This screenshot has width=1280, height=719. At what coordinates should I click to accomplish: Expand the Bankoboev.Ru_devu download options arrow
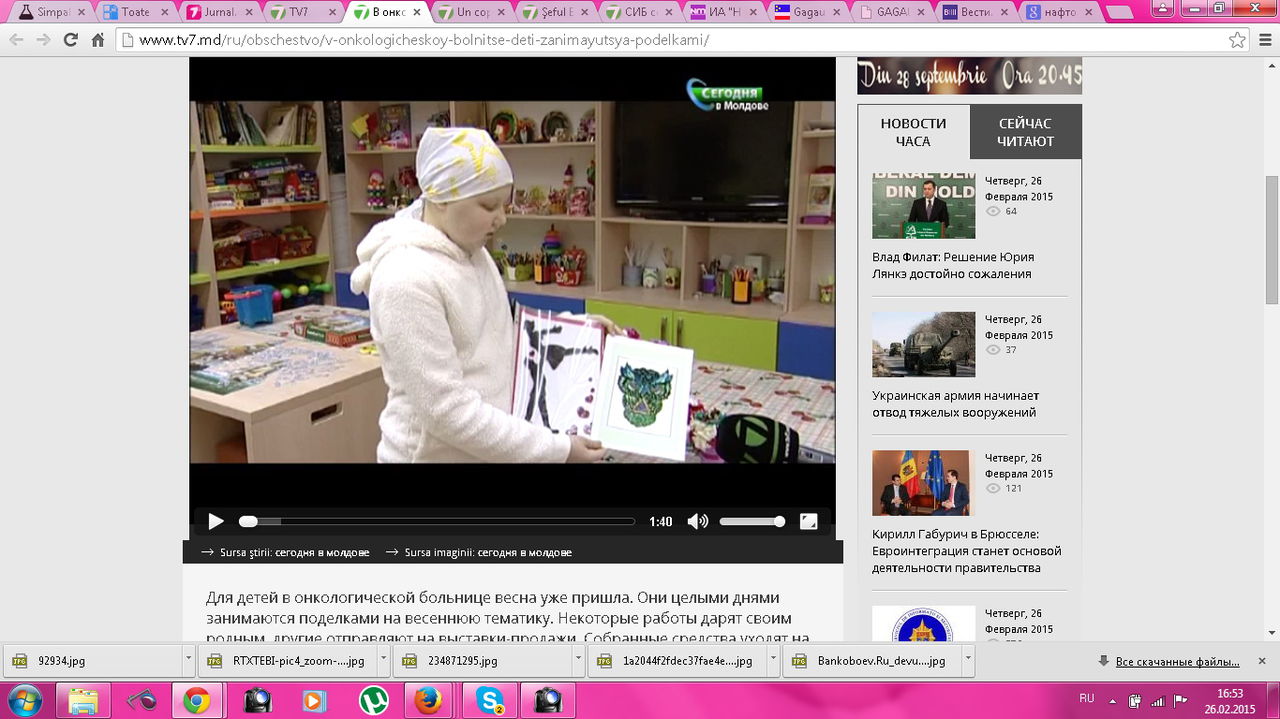coord(969,661)
